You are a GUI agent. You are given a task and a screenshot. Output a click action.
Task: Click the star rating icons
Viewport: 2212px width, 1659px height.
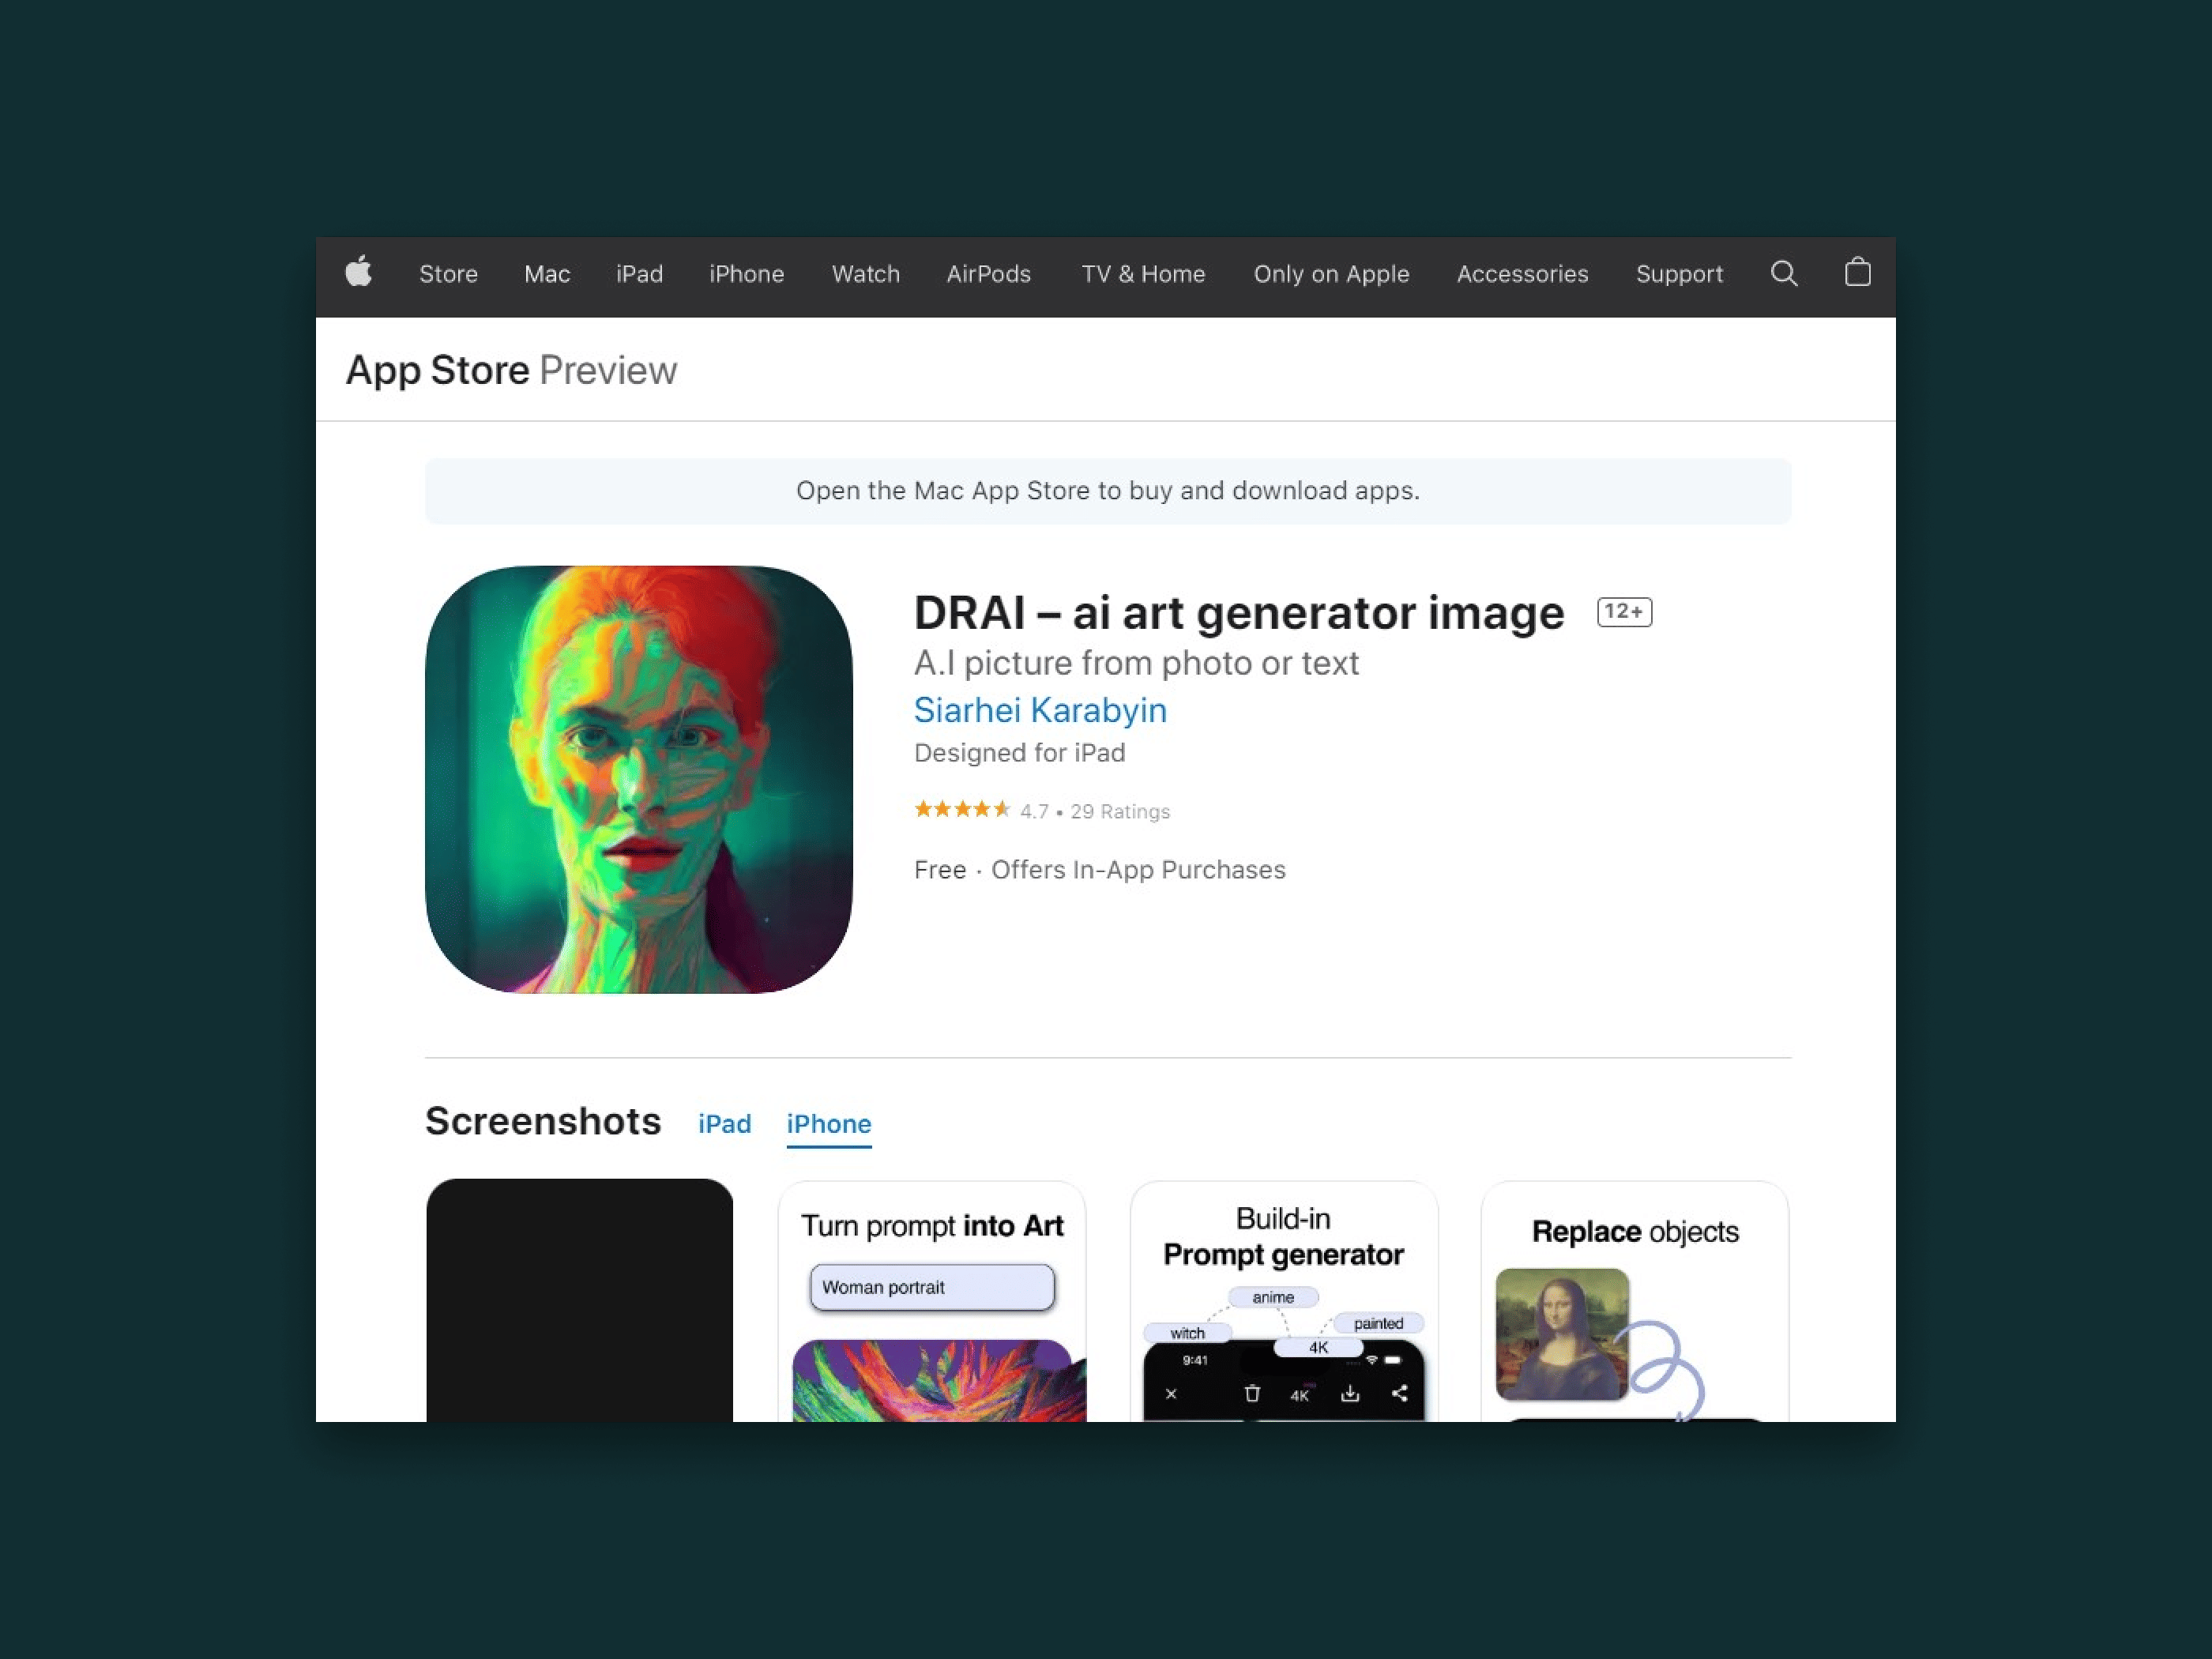coord(962,810)
